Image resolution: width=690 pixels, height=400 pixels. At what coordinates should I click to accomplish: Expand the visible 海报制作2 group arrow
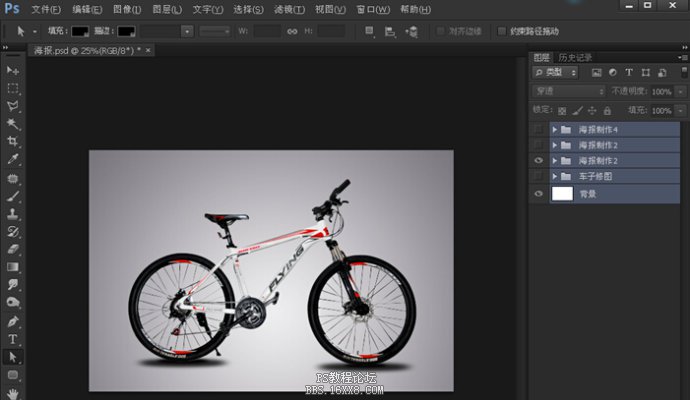(555, 161)
